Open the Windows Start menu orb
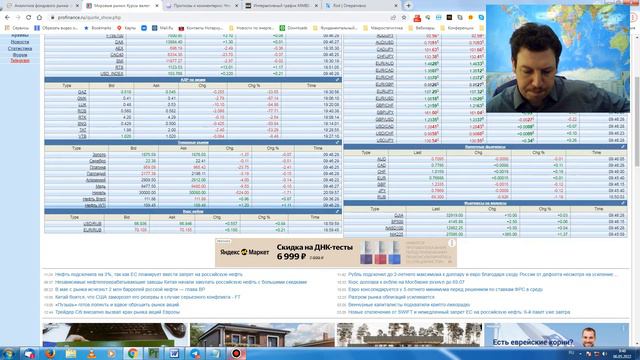 point(9,353)
